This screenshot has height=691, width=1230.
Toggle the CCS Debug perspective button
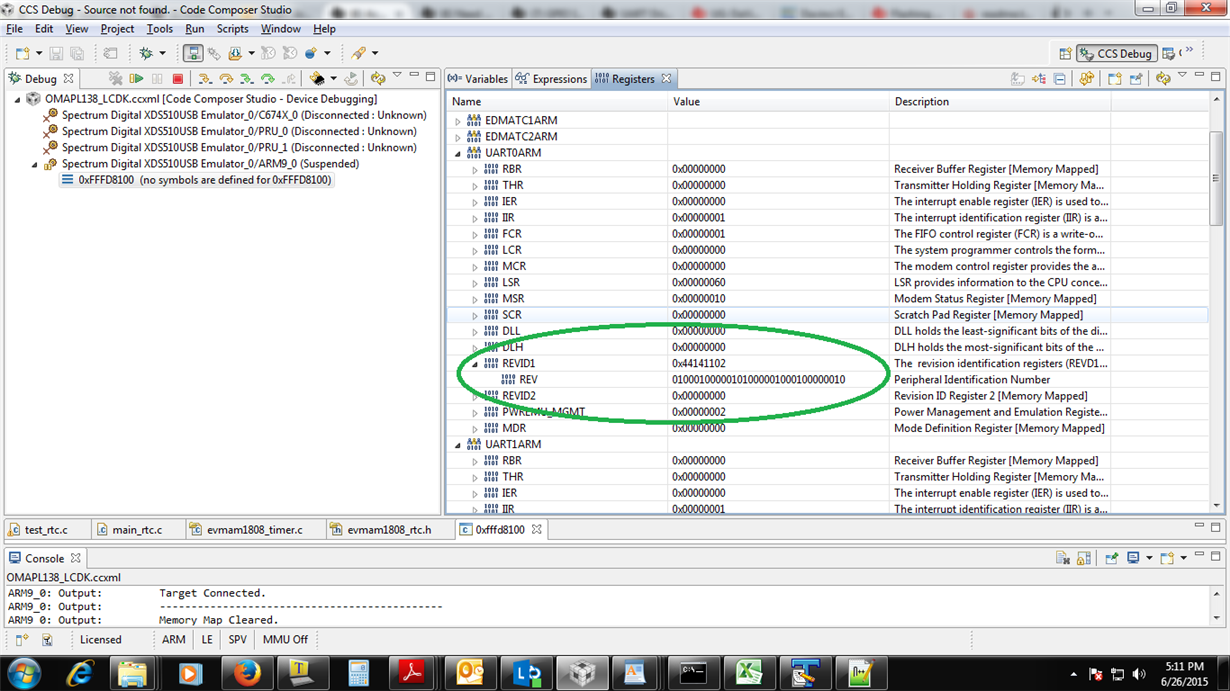pyautogui.click(x=1116, y=54)
